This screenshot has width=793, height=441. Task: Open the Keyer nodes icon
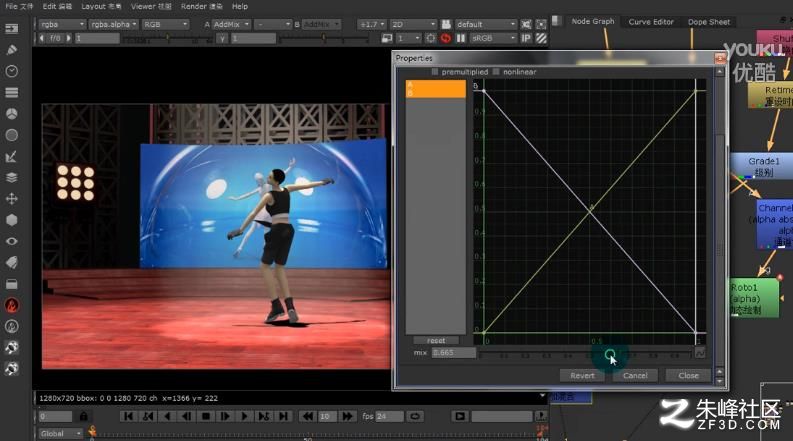12,156
